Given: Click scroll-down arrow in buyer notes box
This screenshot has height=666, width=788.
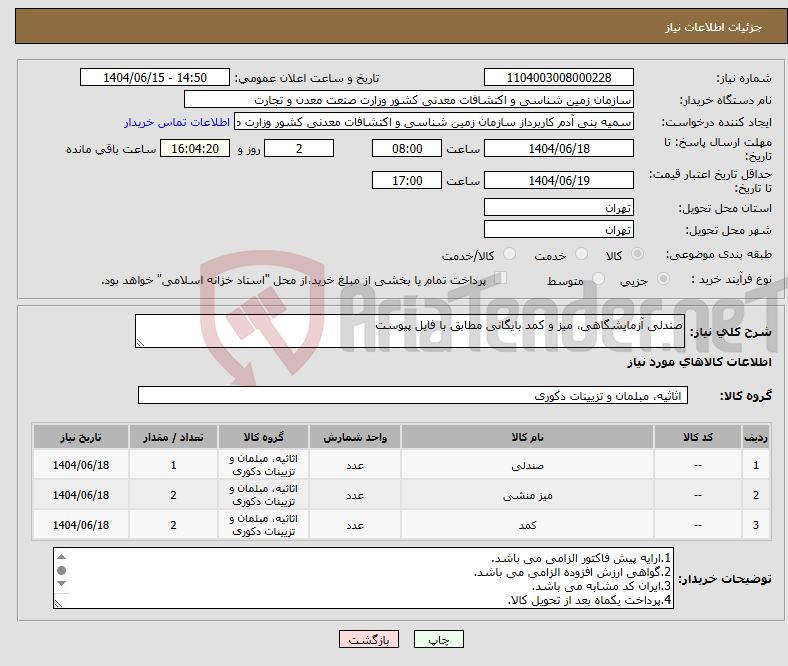Looking at the screenshot, I should point(61,599).
